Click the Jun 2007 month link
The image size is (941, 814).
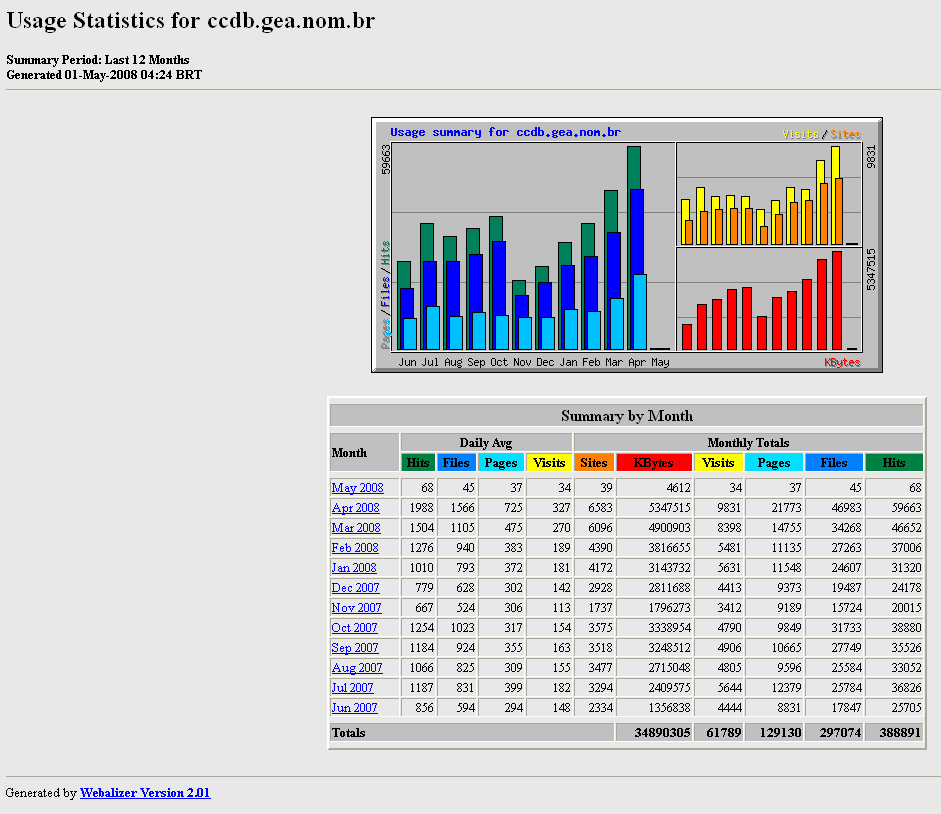(x=354, y=708)
